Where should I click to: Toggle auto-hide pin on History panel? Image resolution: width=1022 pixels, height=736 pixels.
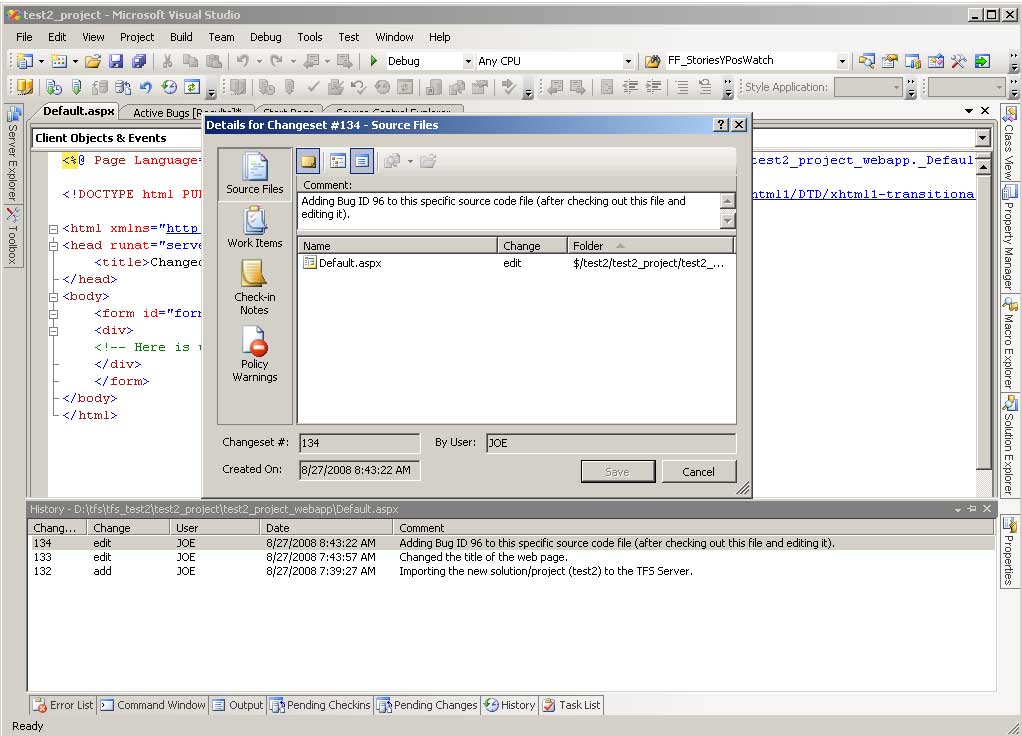(x=972, y=508)
